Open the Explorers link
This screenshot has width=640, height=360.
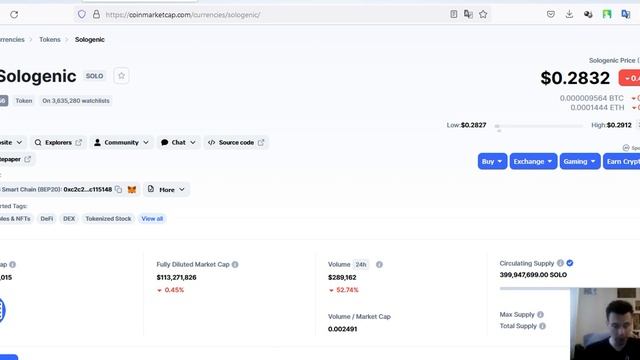[58, 142]
